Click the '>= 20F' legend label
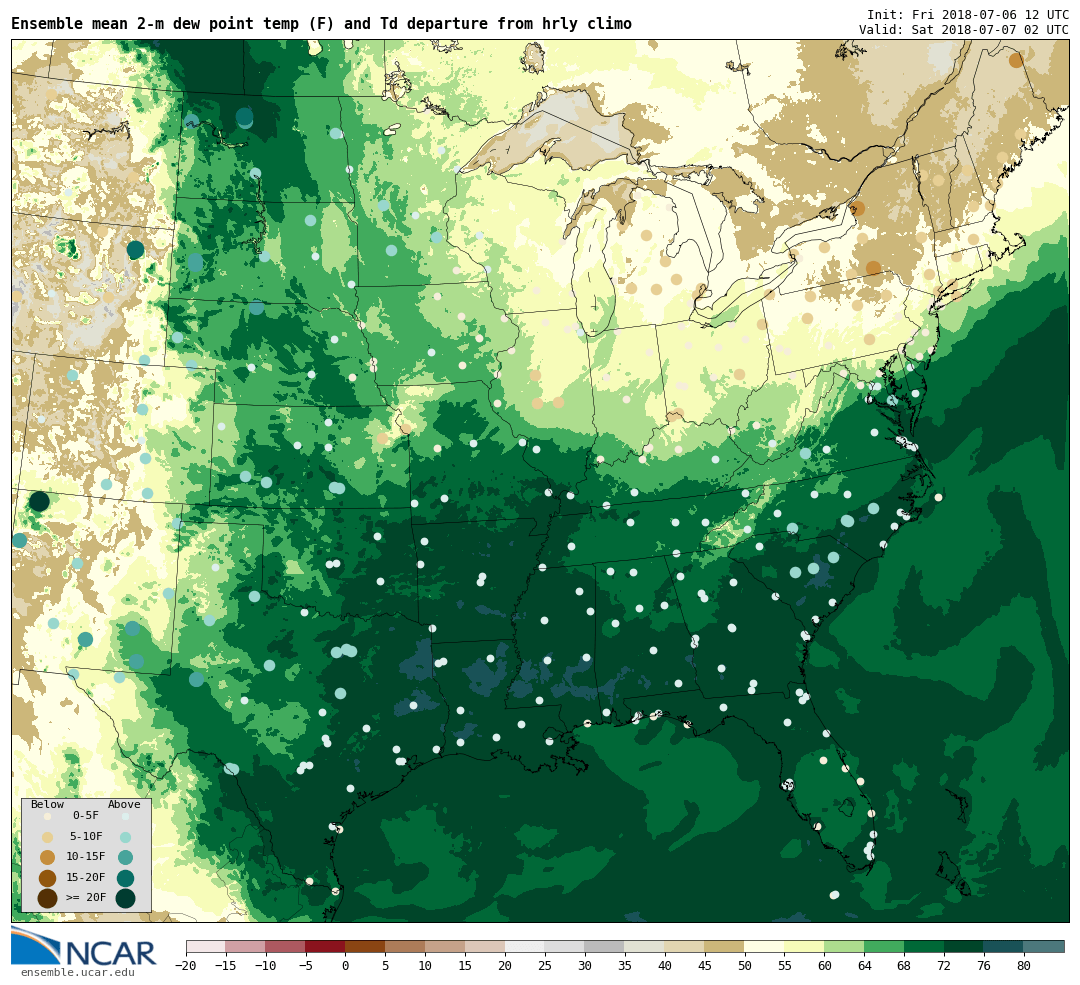The height and width of the screenshot is (985, 1080). (86, 898)
